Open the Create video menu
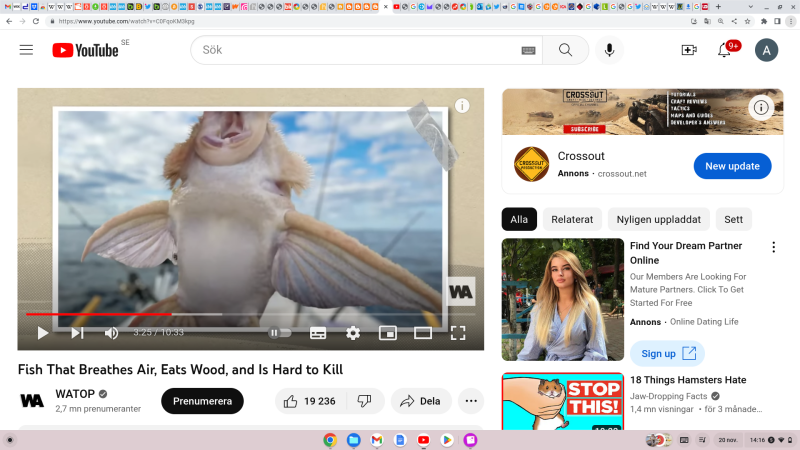The height and width of the screenshot is (450, 800). pos(689,50)
